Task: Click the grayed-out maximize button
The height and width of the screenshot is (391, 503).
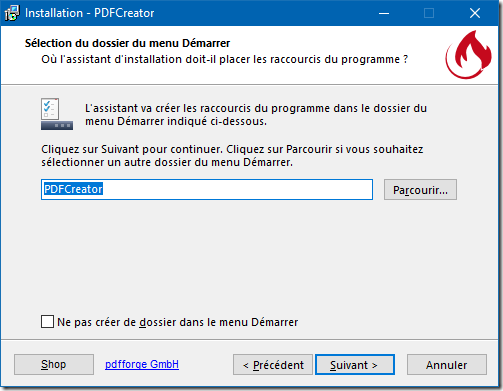Action: coord(429,13)
